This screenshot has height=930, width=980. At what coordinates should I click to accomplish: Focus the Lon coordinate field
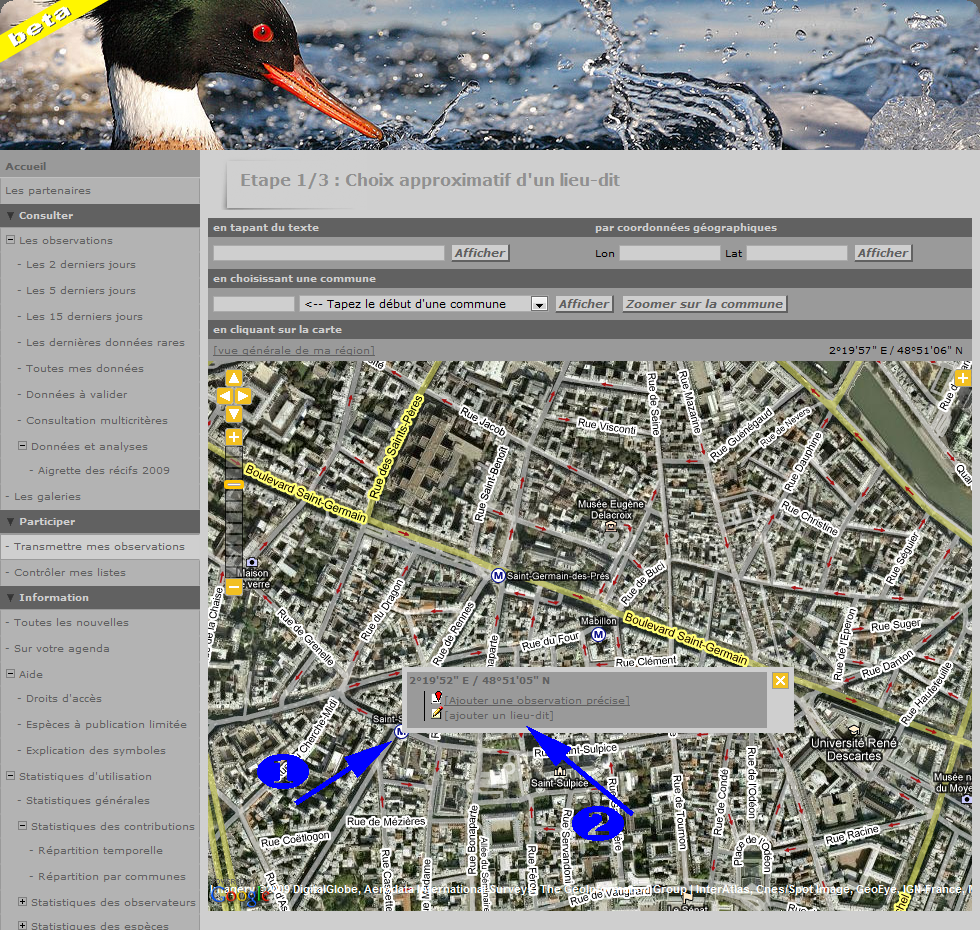tap(669, 253)
